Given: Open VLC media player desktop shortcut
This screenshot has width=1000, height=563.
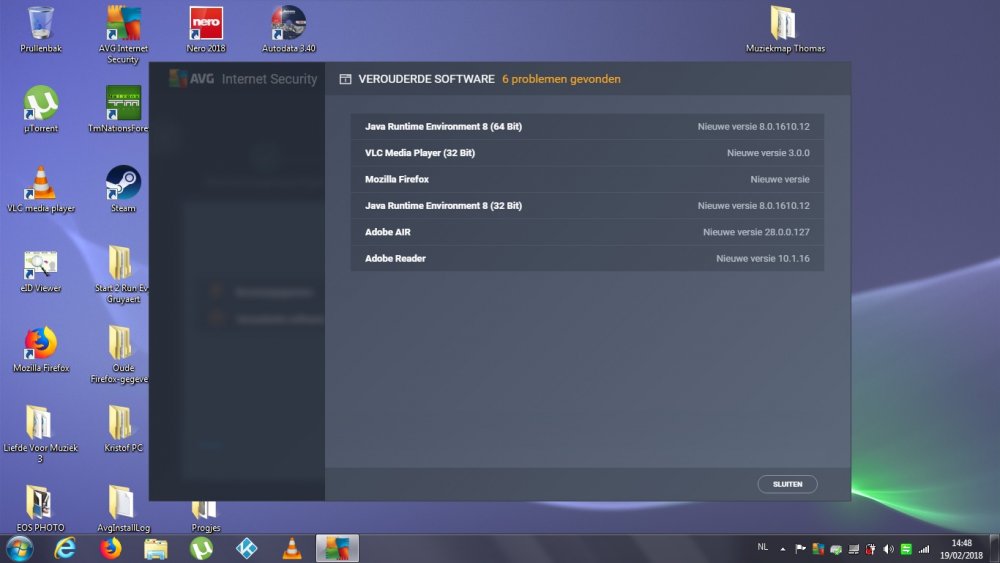Looking at the screenshot, I should pos(41,189).
